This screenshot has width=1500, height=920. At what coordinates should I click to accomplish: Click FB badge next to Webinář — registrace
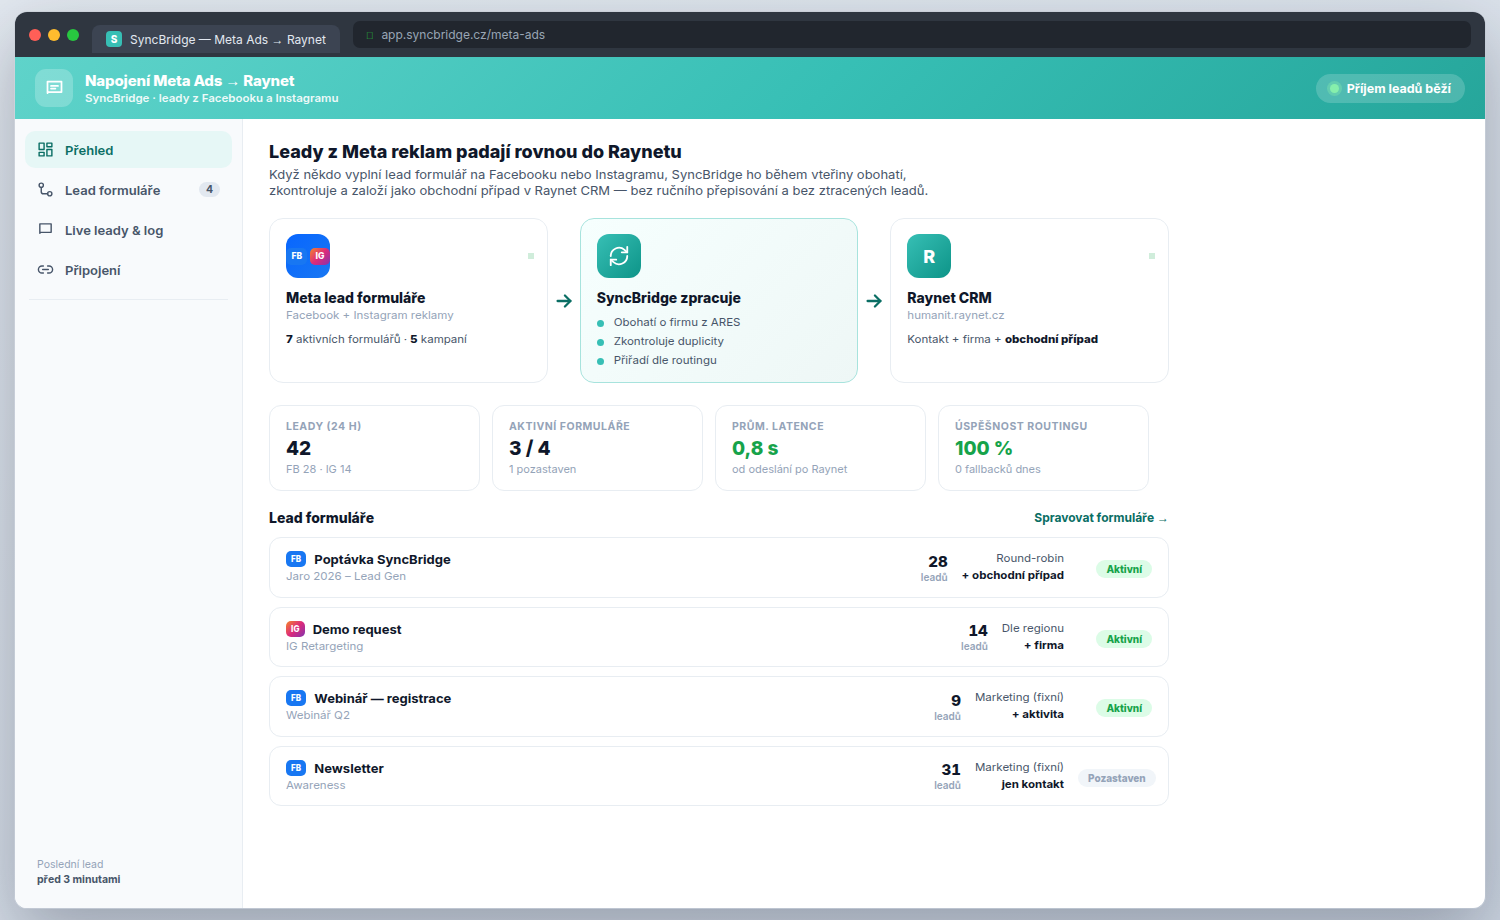[x=296, y=698]
